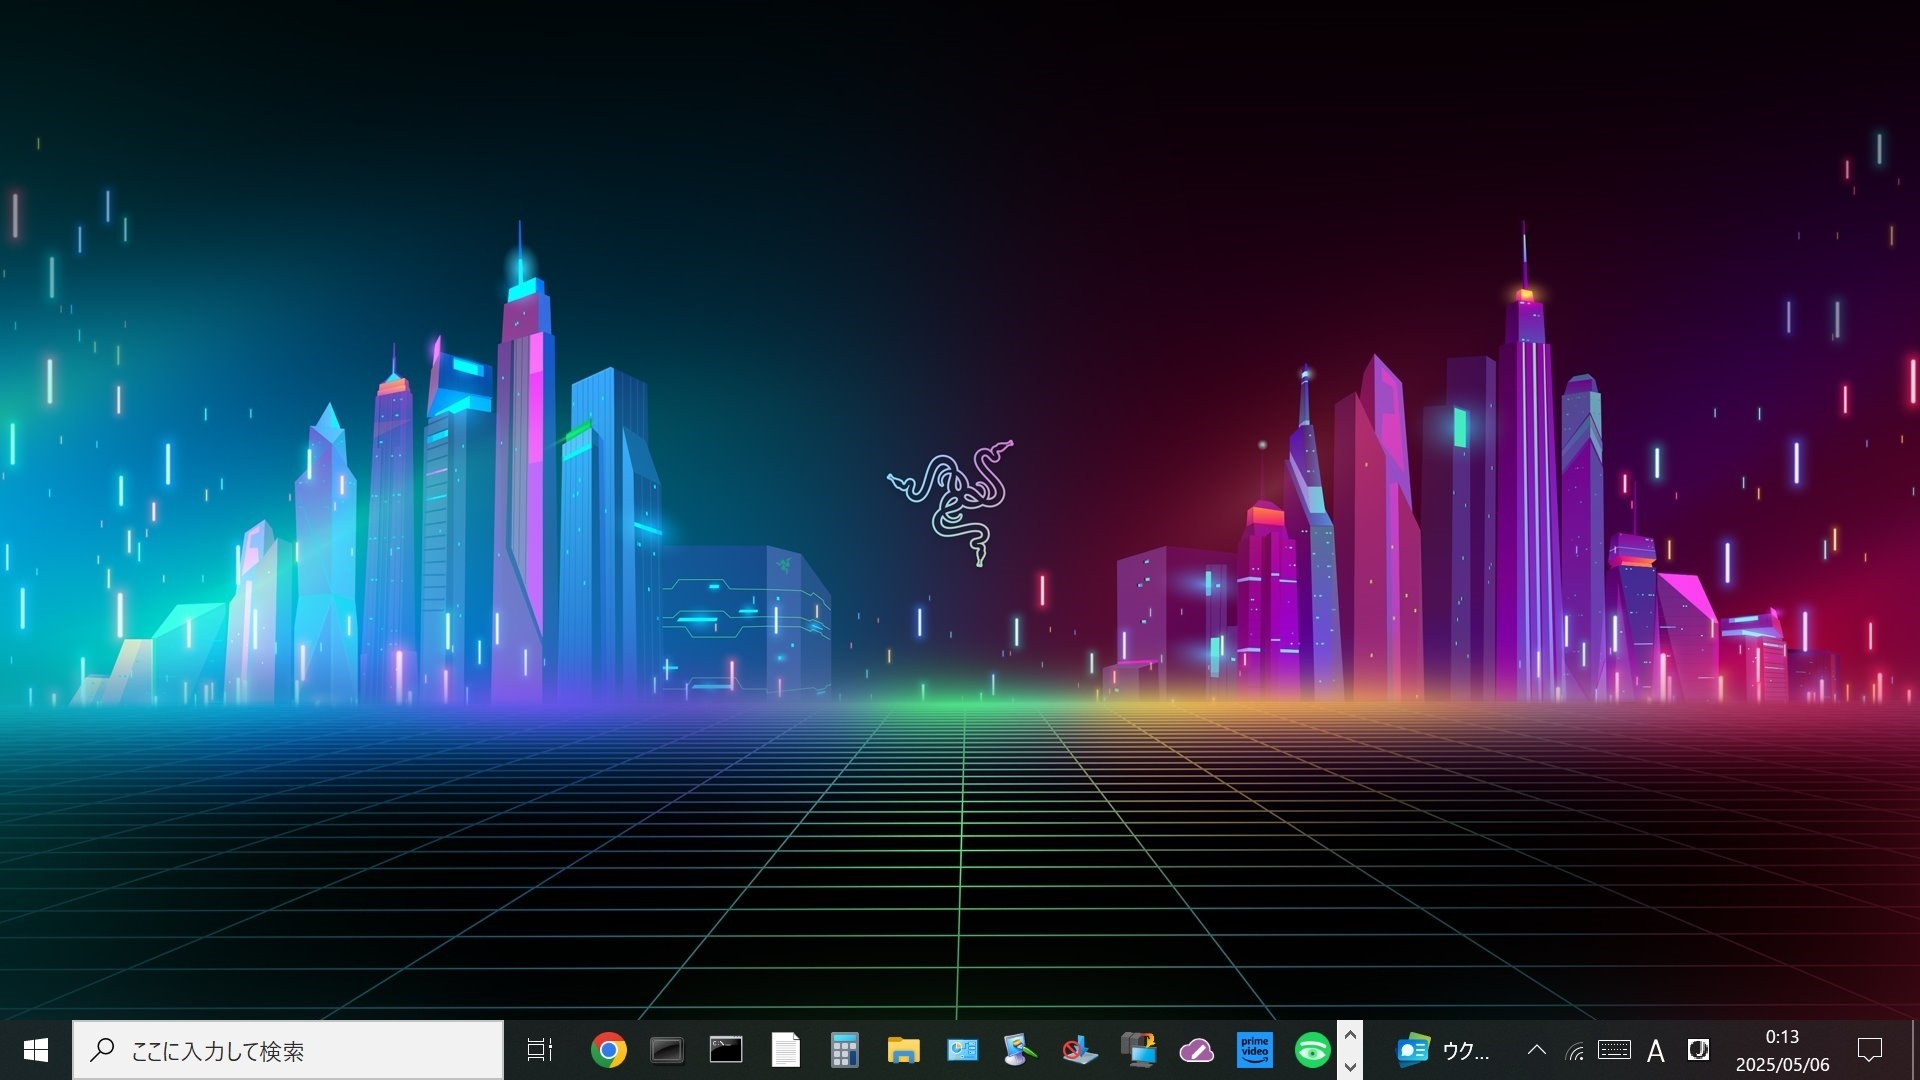Click the Show desktop sliver
This screenshot has height=1080, width=1920.
(1914, 1050)
